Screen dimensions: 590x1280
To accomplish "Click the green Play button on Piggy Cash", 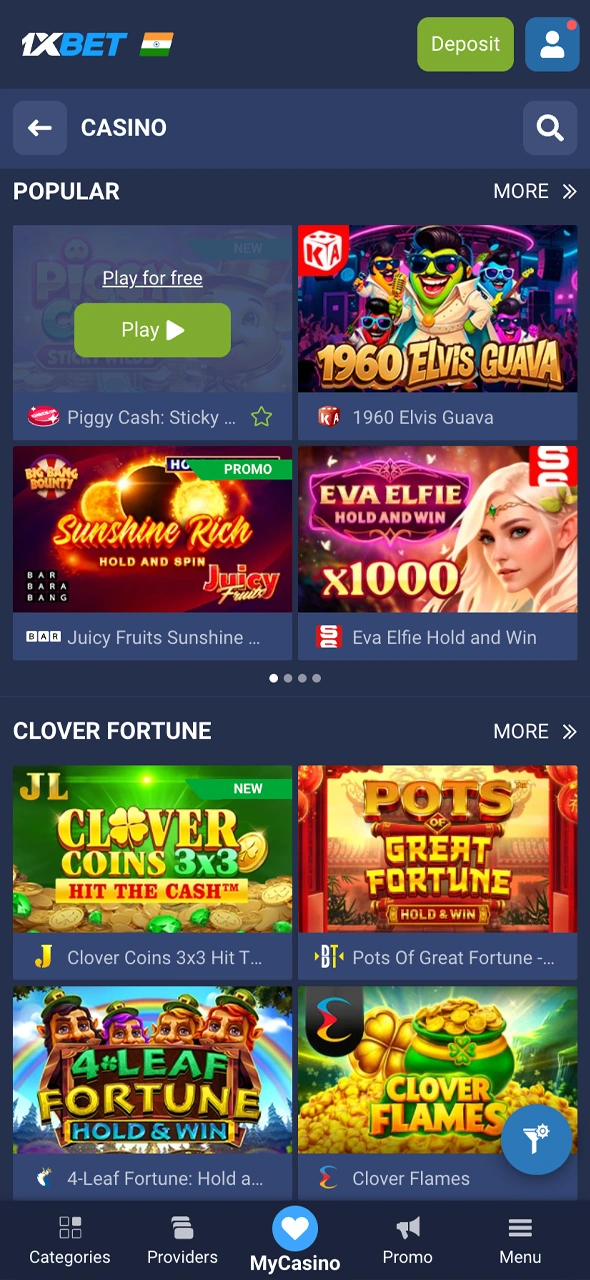I will click(152, 330).
